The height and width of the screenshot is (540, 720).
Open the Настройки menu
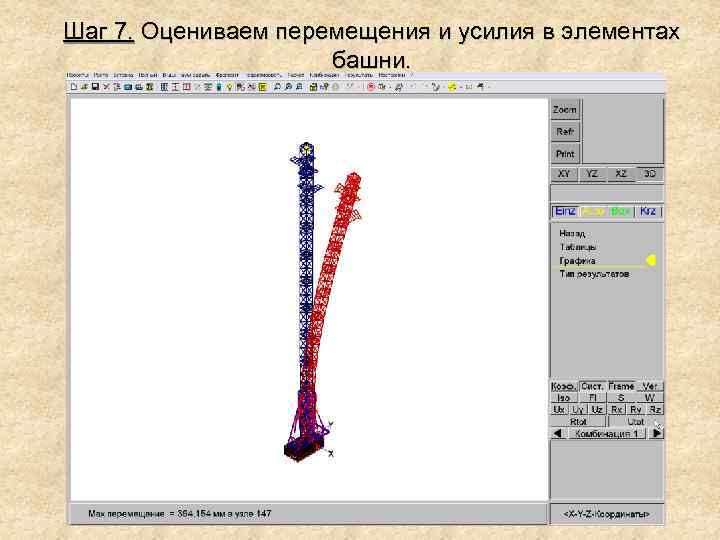[x=392, y=75]
